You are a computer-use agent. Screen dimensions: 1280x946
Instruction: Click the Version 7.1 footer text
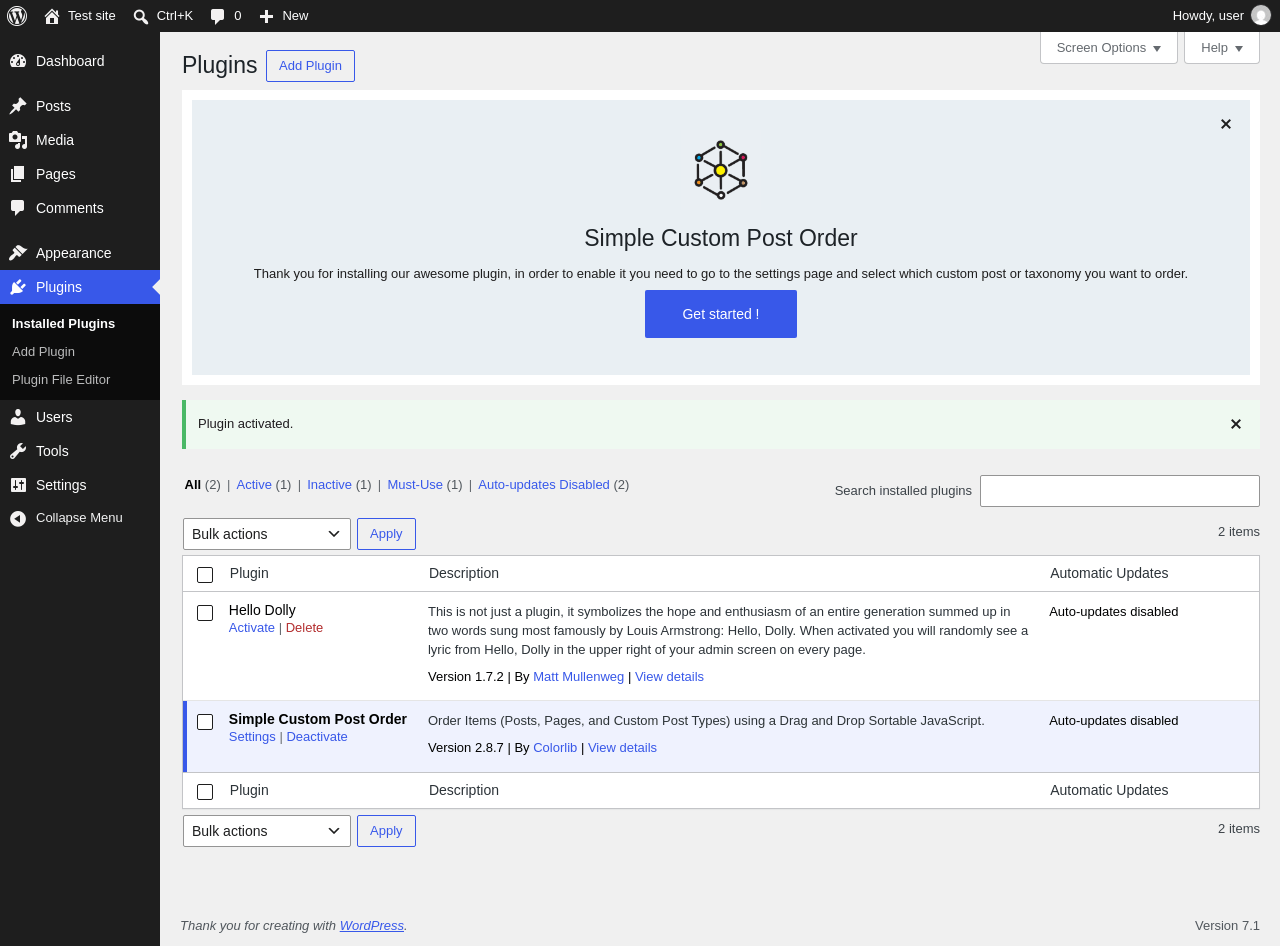pyautogui.click(x=1227, y=925)
